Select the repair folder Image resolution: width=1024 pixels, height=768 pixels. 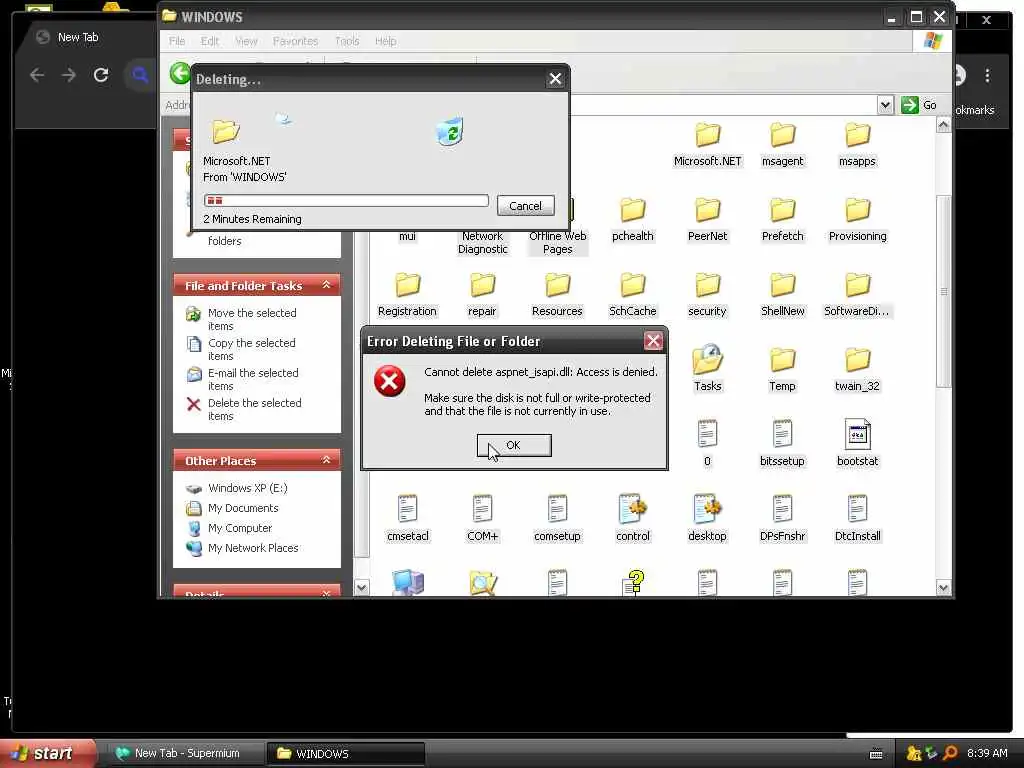click(x=482, y=295)
